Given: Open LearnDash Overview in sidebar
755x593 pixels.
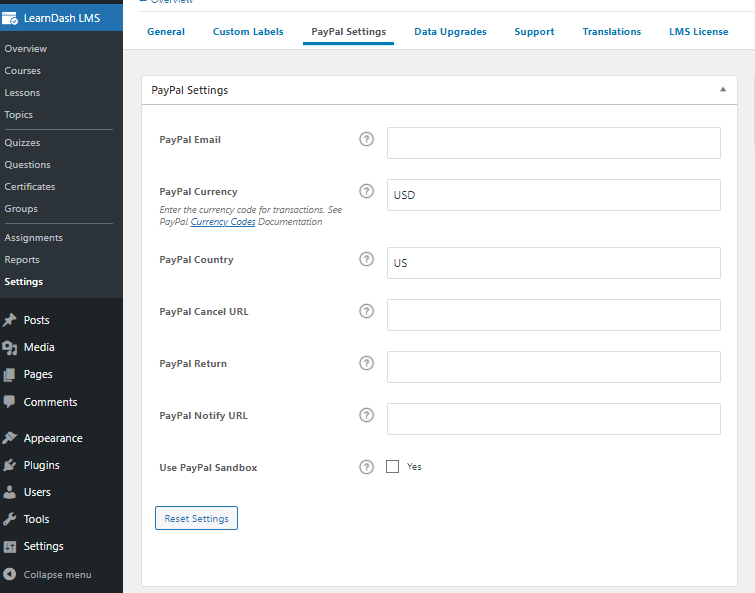Looking at the screenshot, I should pyautogui.click(x=26, y=49).
